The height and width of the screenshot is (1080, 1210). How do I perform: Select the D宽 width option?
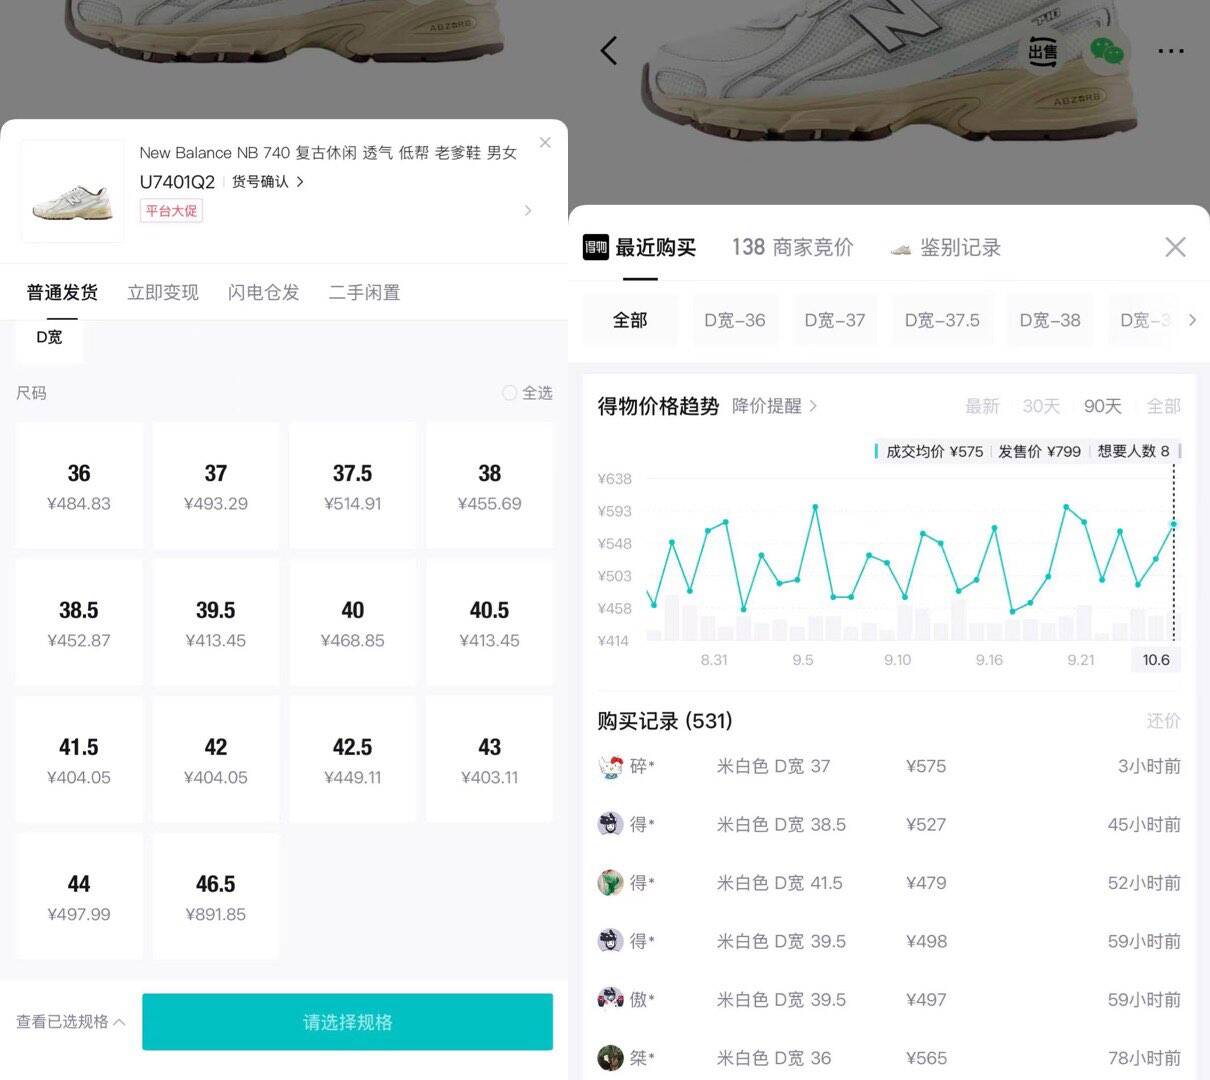49,338
